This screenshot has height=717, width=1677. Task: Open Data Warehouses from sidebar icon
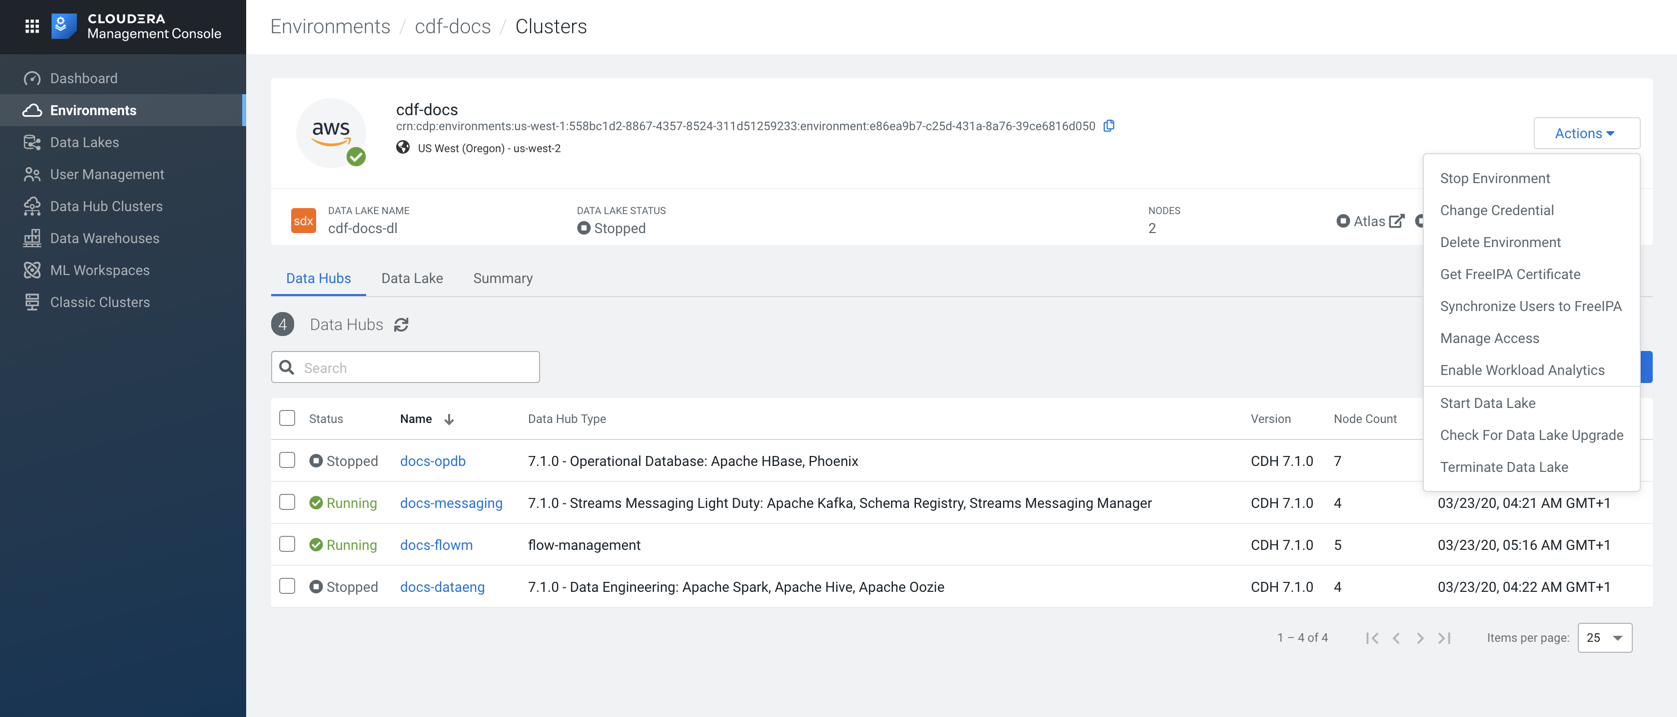(x=32, y=238)
